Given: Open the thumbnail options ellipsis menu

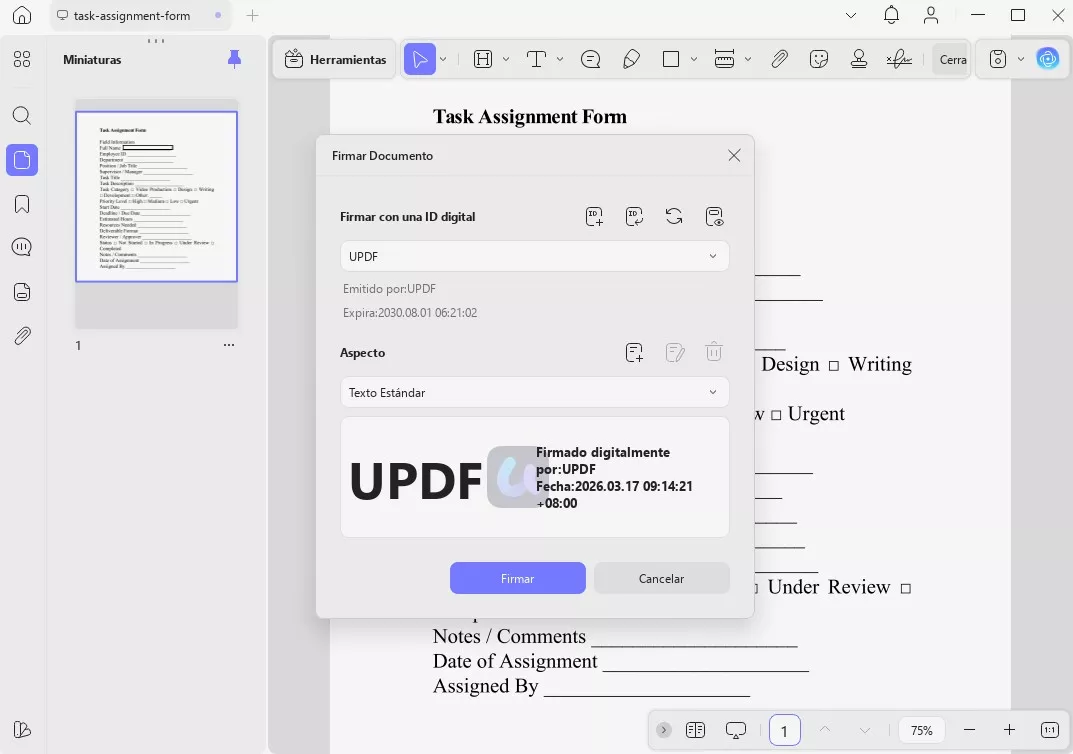Looking at the screenshot, I should point(229,345).
